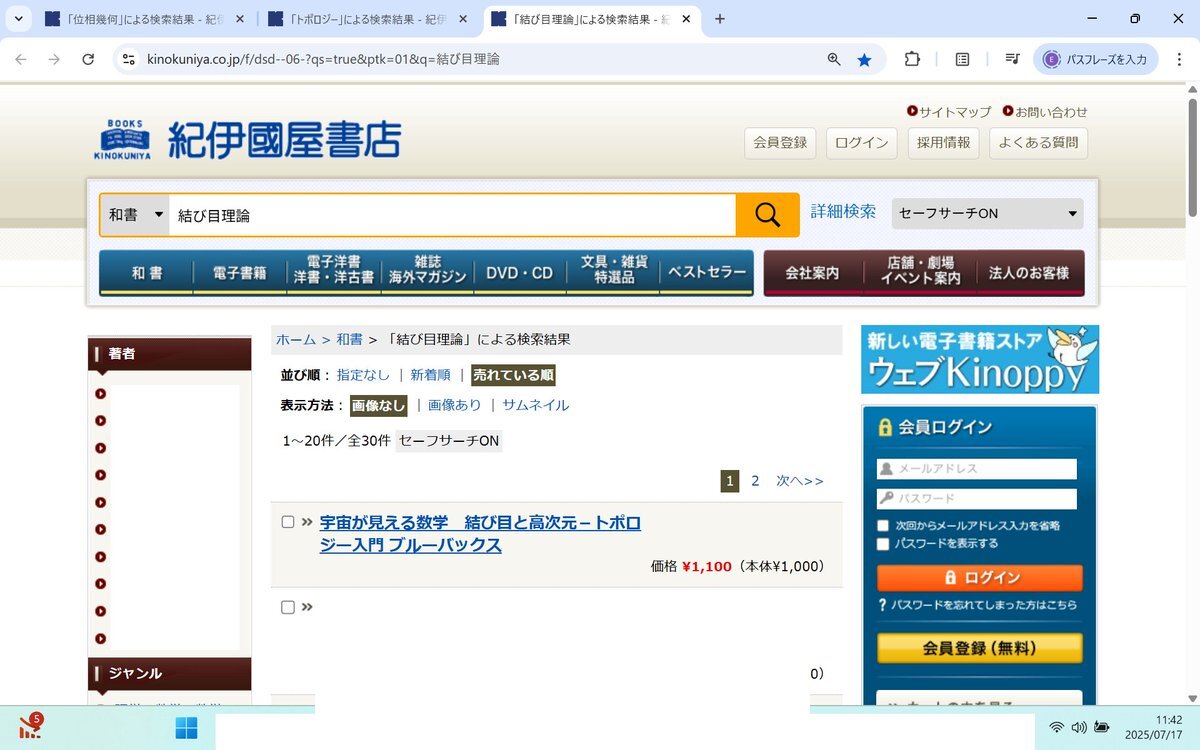Go forward with the browser arrow

tap(54, 60)
